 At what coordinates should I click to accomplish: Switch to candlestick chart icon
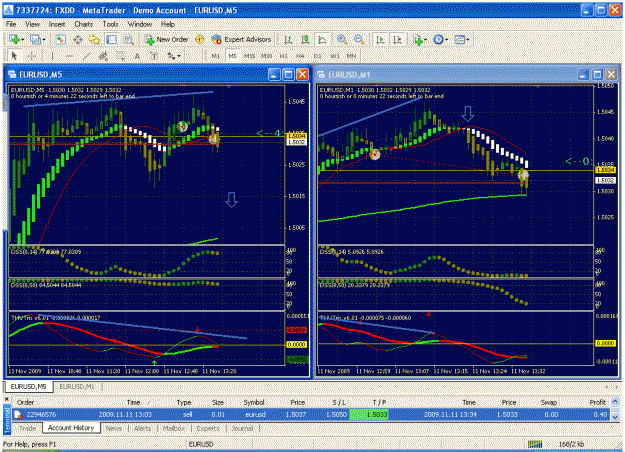(x=305, y=39)
